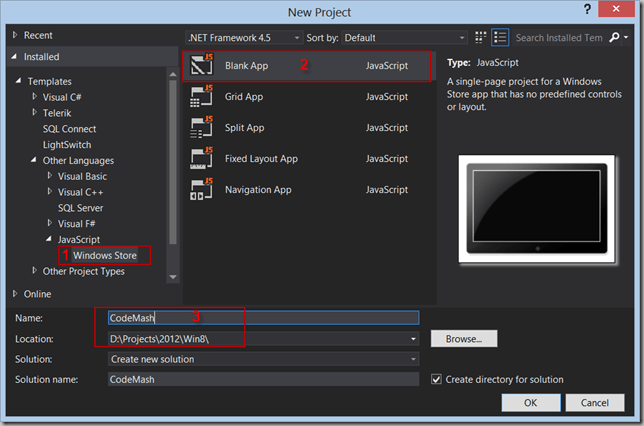Select the Navigation App template icon
This screenshot has height=426, width=644.
pyautogui.click(x=202, y=189)
